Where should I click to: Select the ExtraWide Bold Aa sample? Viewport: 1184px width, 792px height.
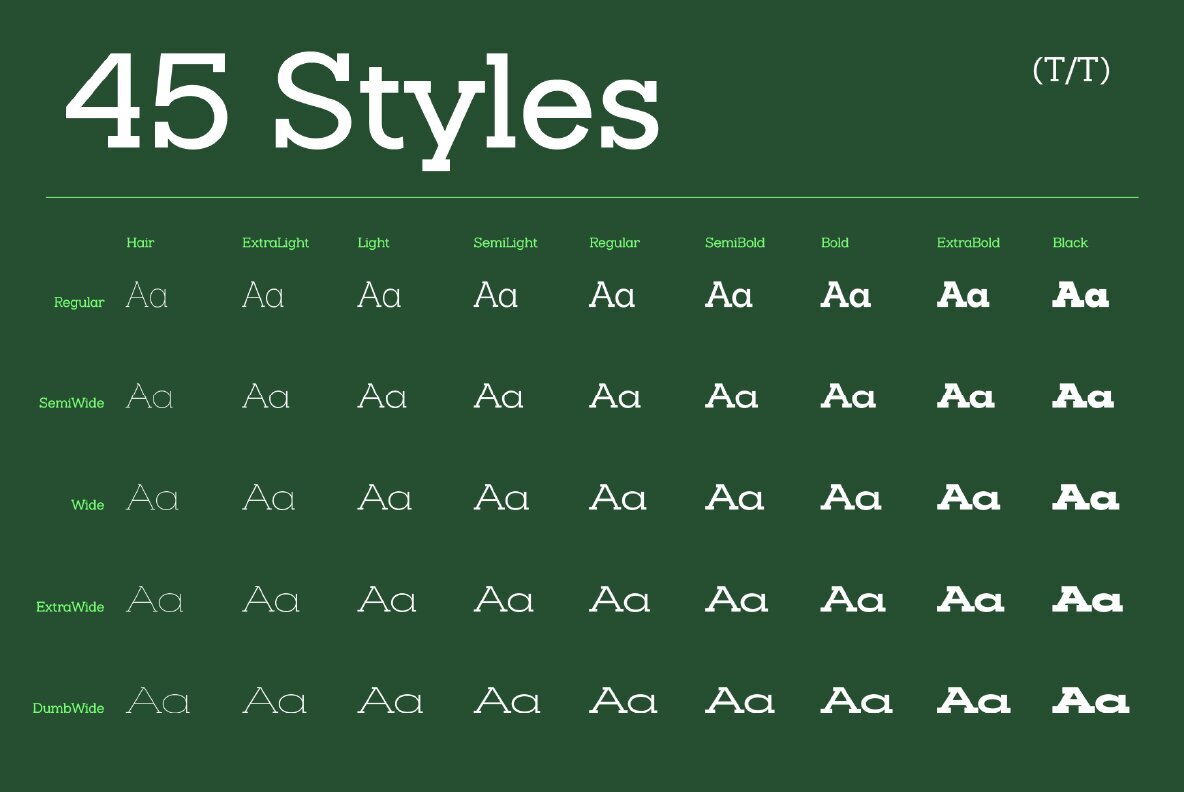click(853, 600)
